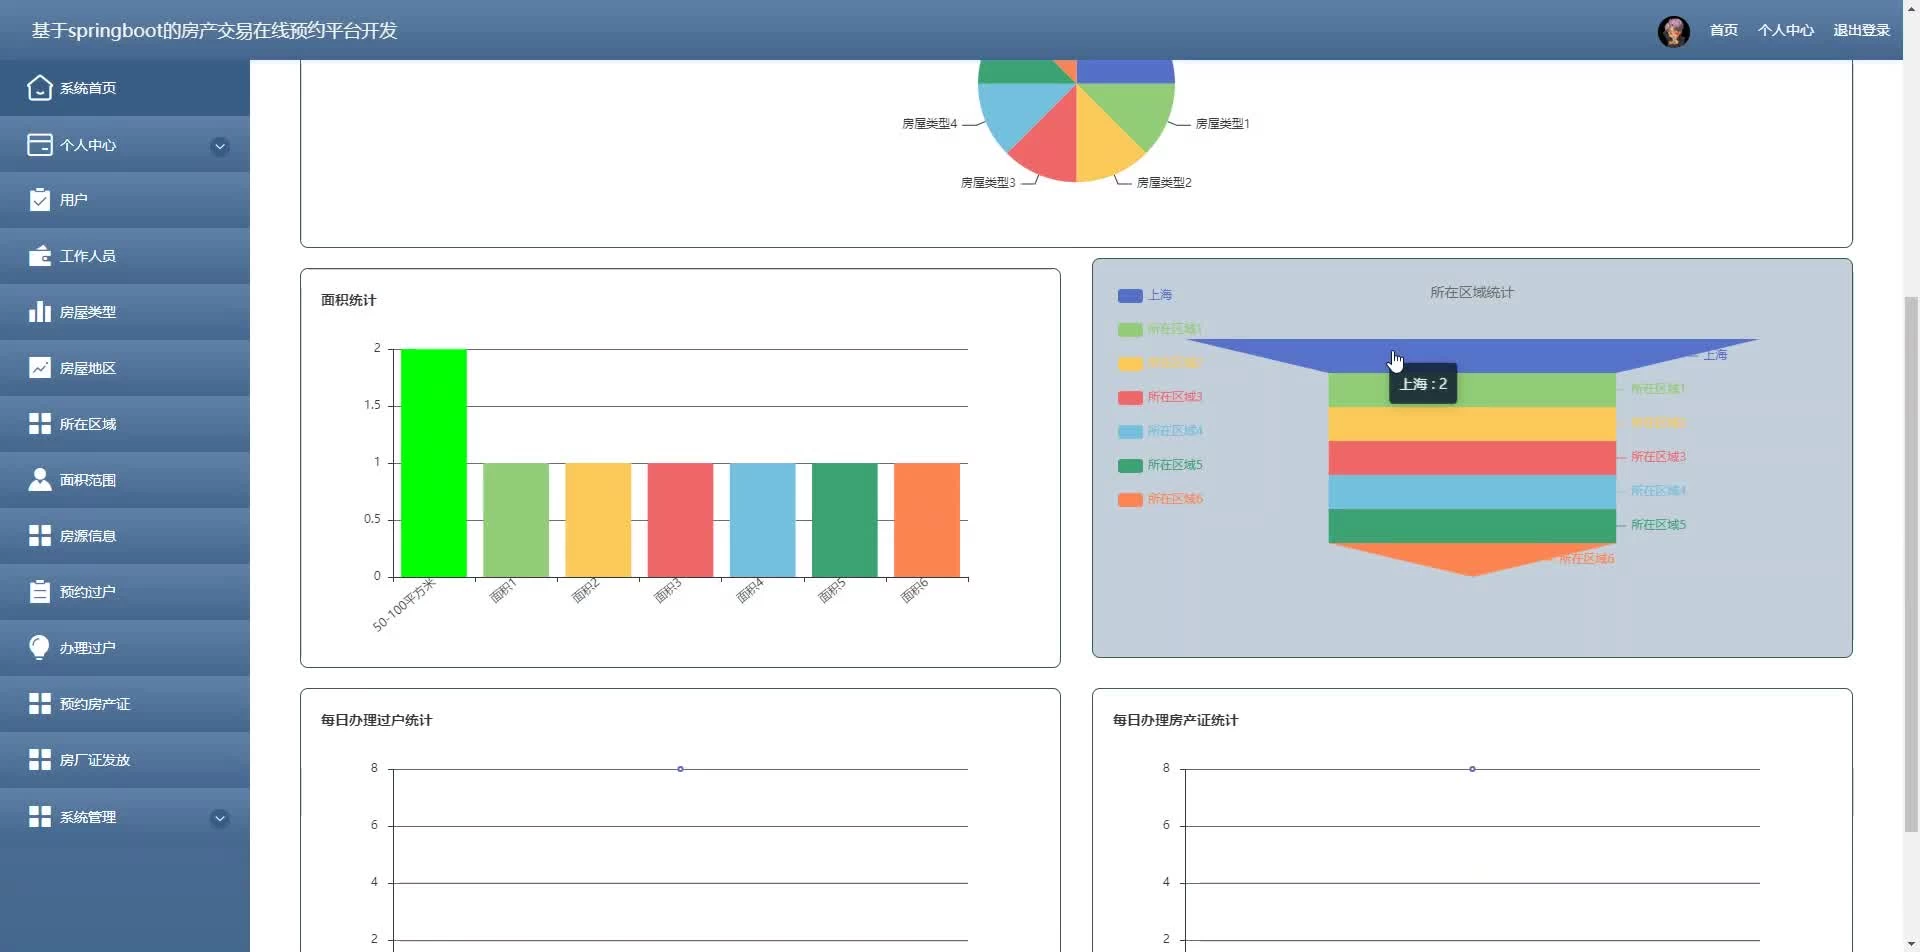
Task: Click the dark green 面积5 bar
Action: coord(844,520)
